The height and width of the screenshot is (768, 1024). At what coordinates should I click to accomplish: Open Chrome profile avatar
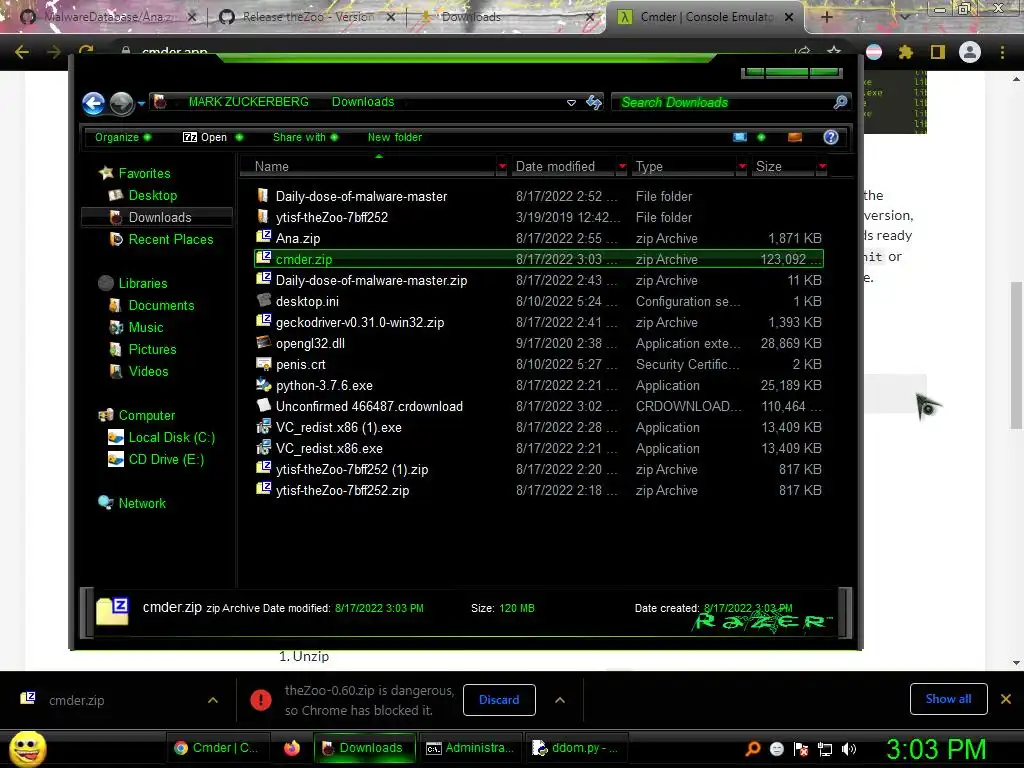point(970,52)
